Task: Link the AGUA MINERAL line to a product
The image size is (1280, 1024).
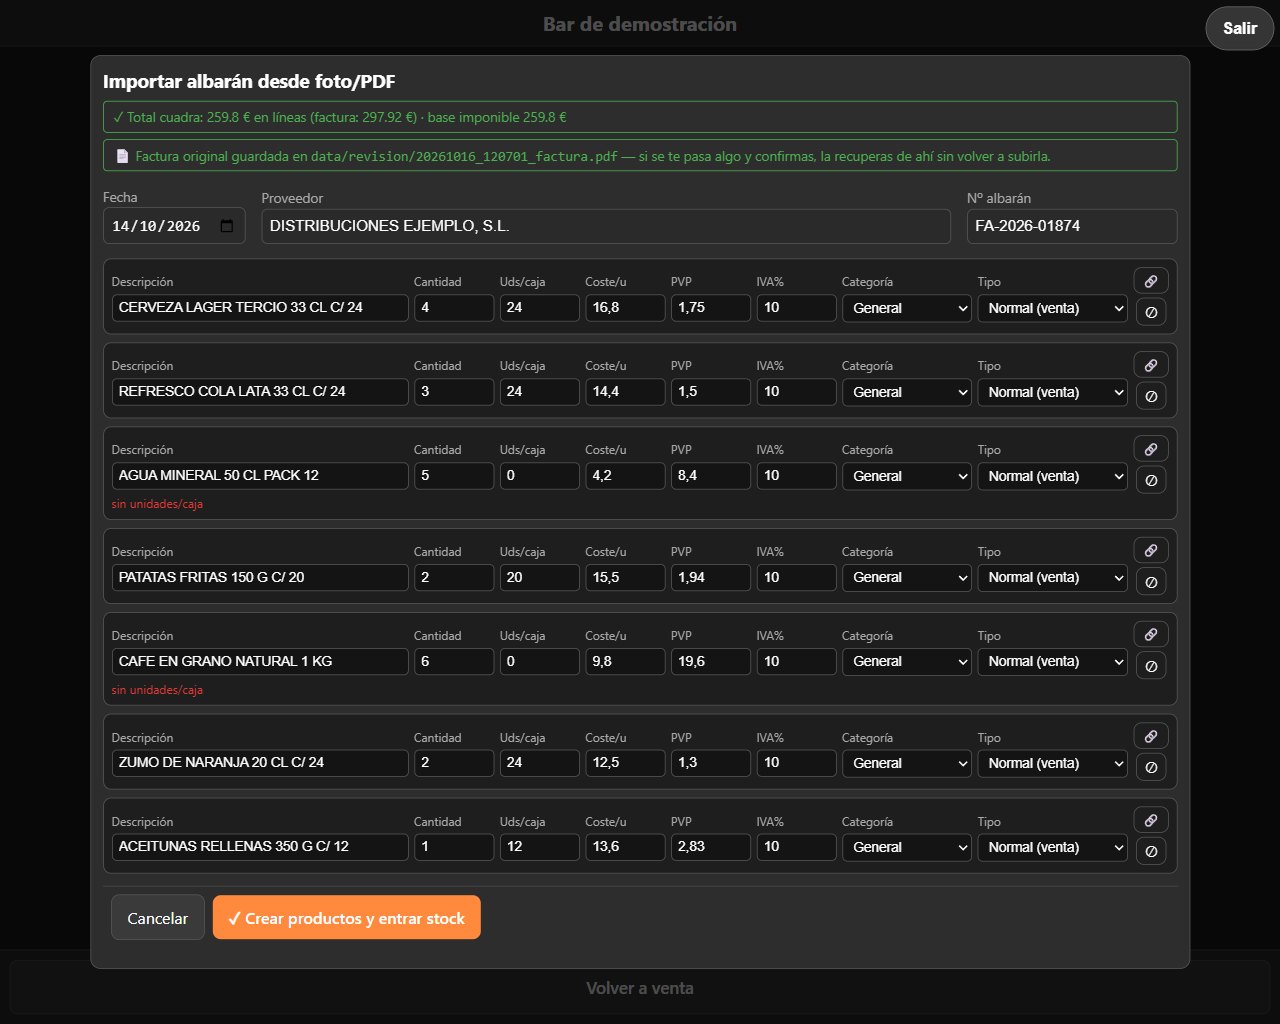Action: (x=1151, y=449)
